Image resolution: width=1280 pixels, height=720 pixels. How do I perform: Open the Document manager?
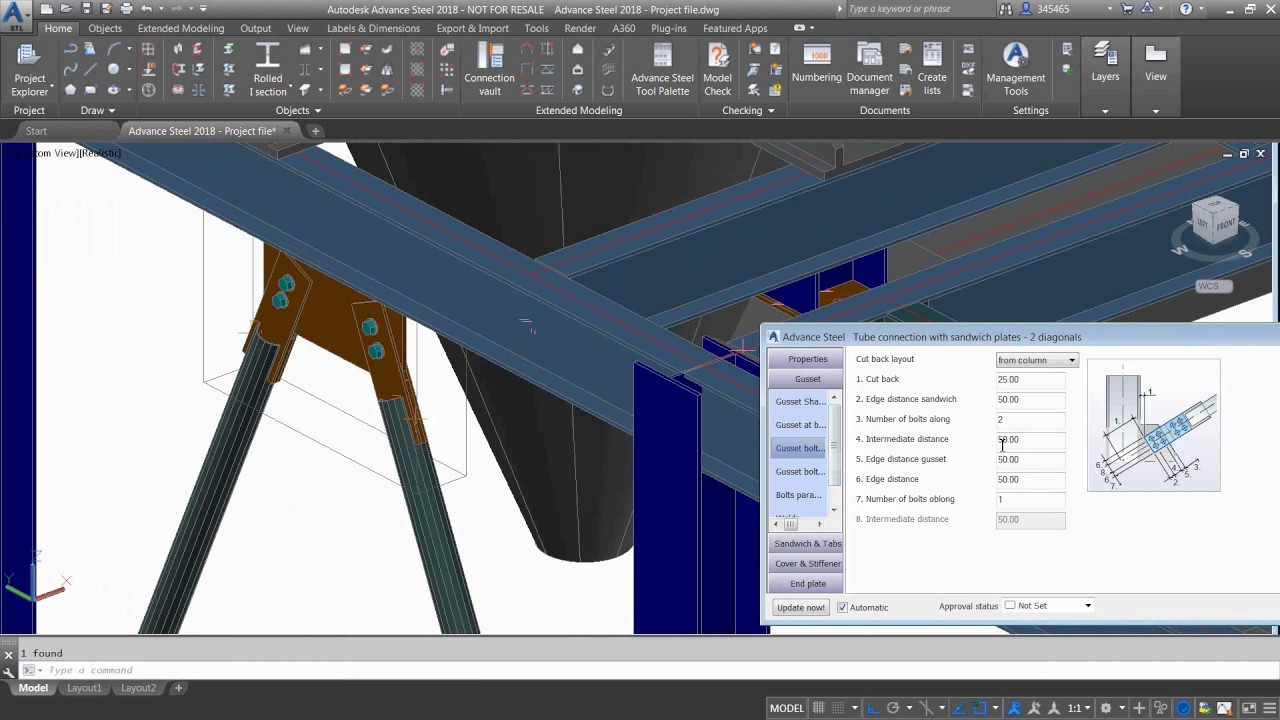[x=869, y=70]
